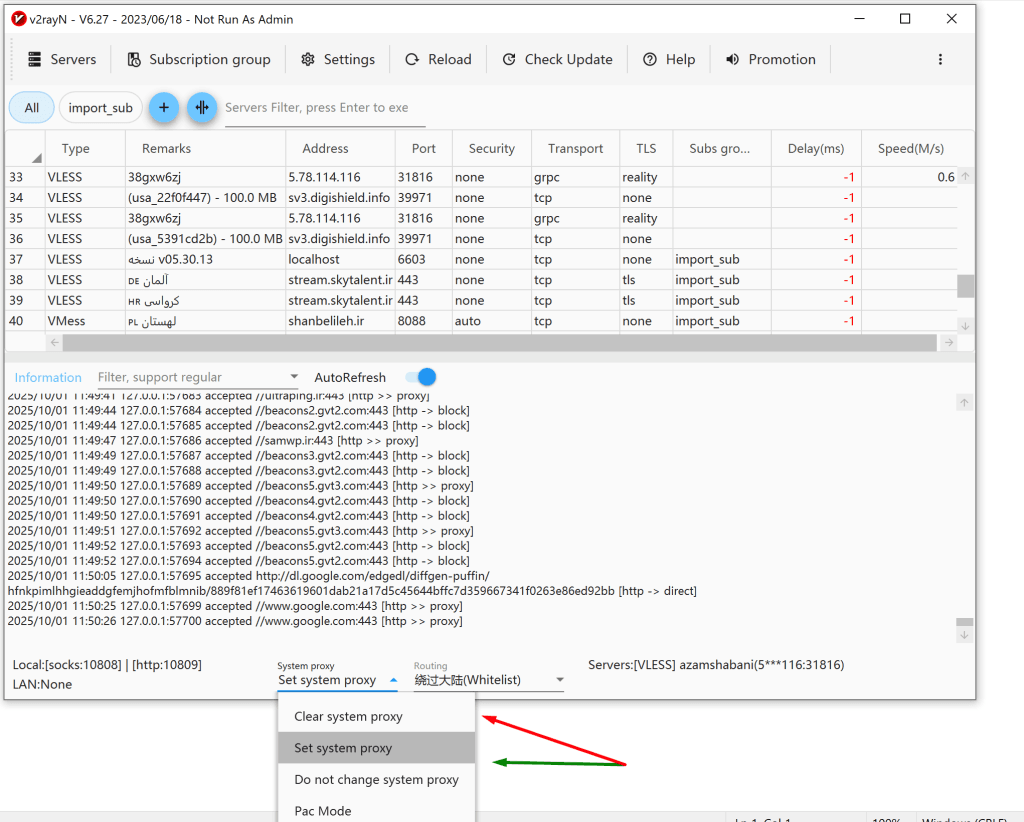The height and width of the screenshot is (822, 1024).
Task: Click the blue plus add button
Action: (x=164, y=107)
